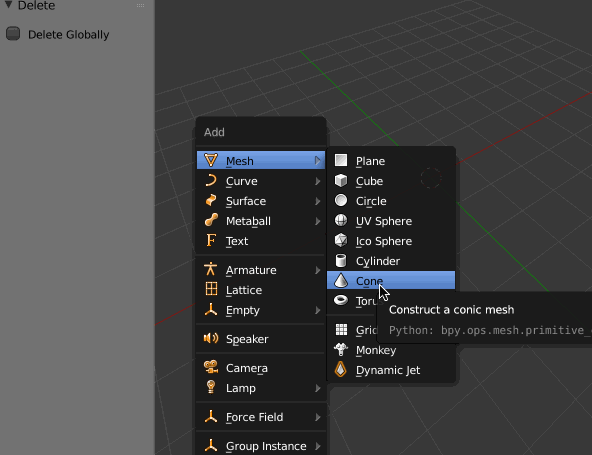Open the Mesh menu entry
Image resolution: width=592 pixels, height=455 pixels.
(x=261, y=160)
